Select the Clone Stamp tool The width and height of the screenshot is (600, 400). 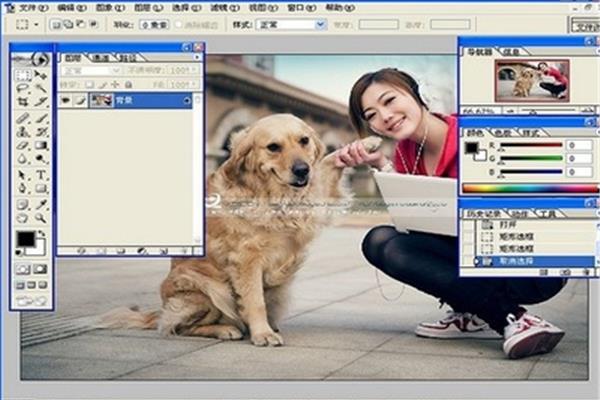pyautogui.click(x=23, y=132)
